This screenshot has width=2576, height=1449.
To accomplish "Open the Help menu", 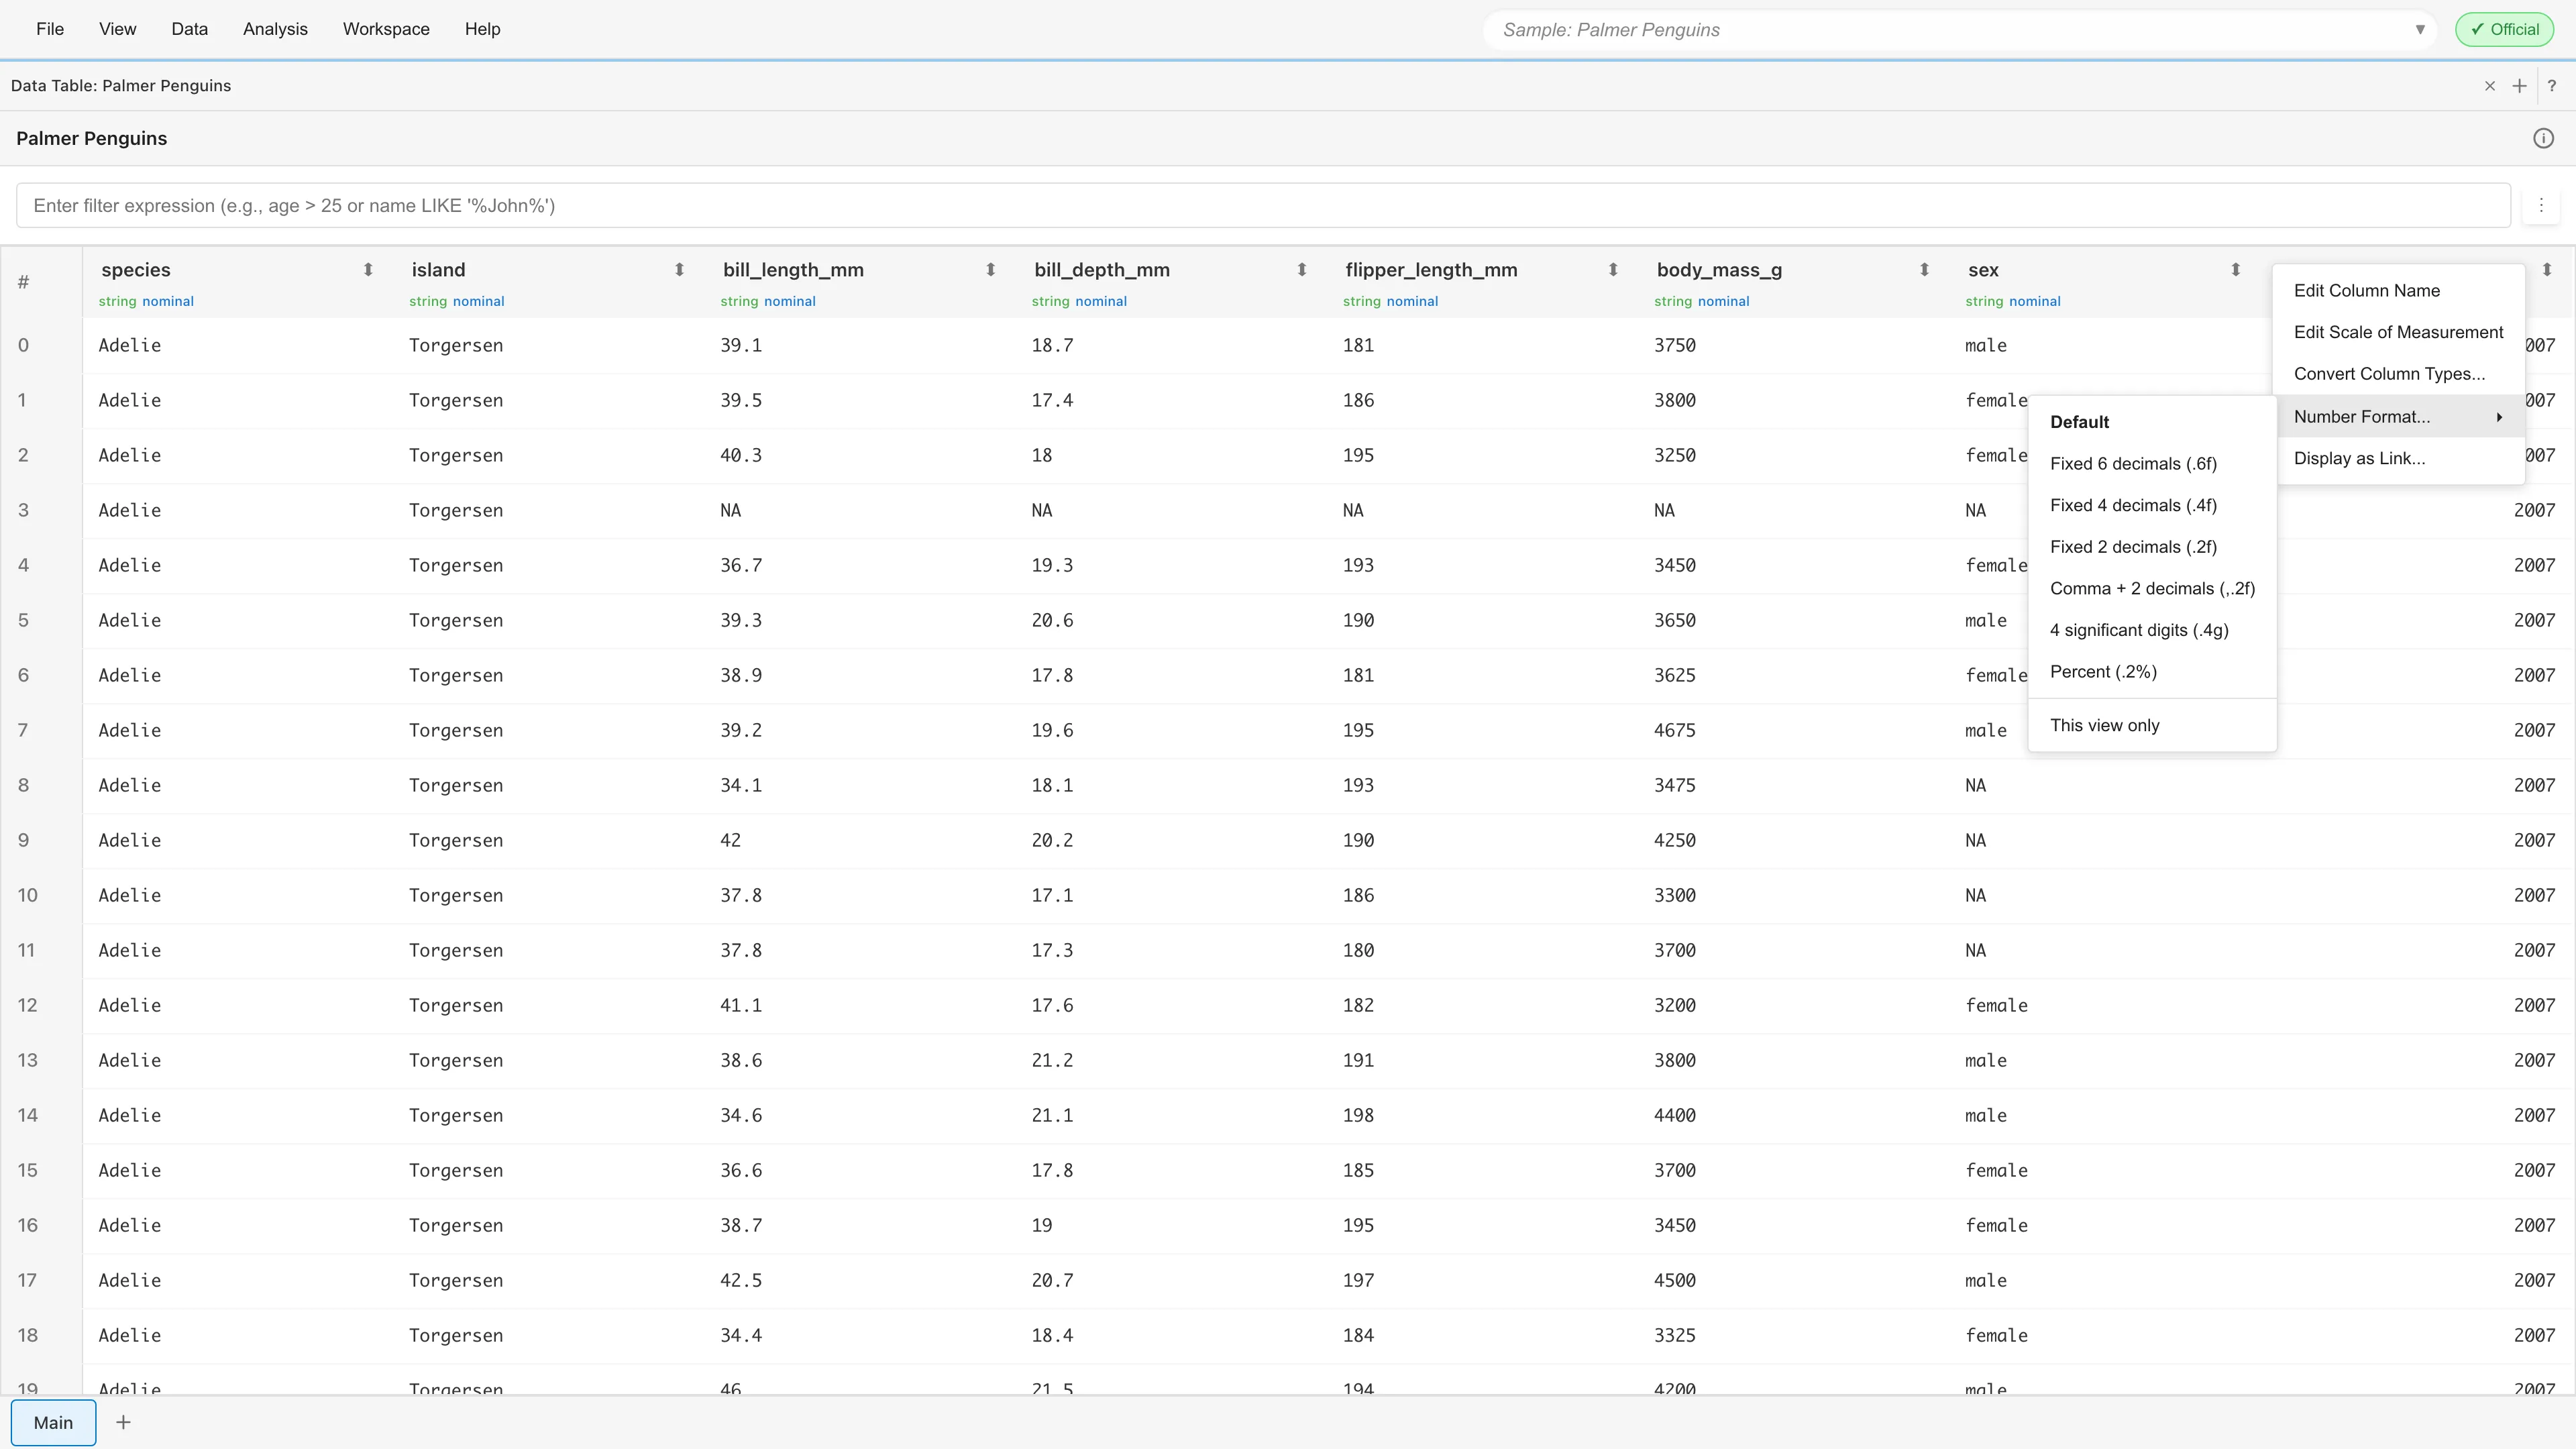I will pos(482,29).
